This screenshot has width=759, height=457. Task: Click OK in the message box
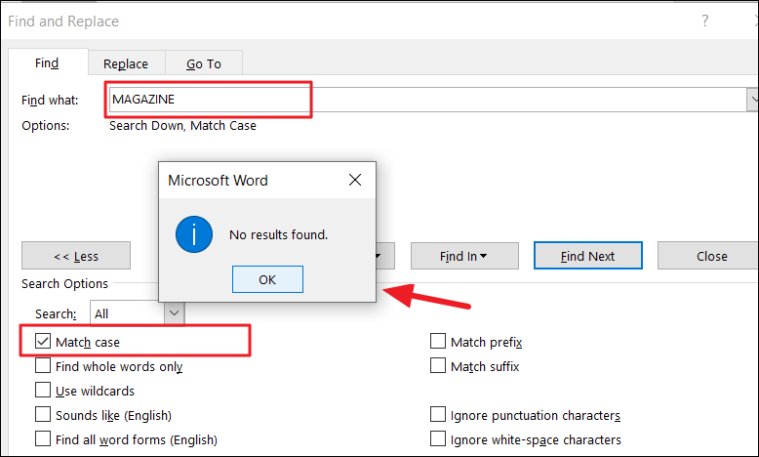267,279
